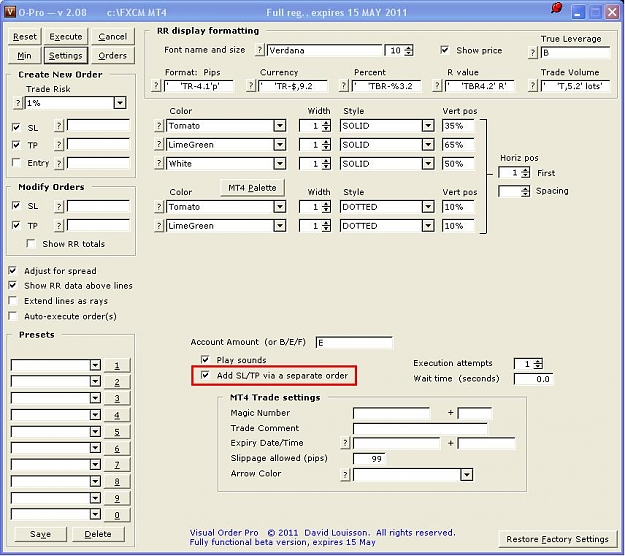Click the Trade Comment field
This screenshot has height=556, width=625.
[420, 428]
